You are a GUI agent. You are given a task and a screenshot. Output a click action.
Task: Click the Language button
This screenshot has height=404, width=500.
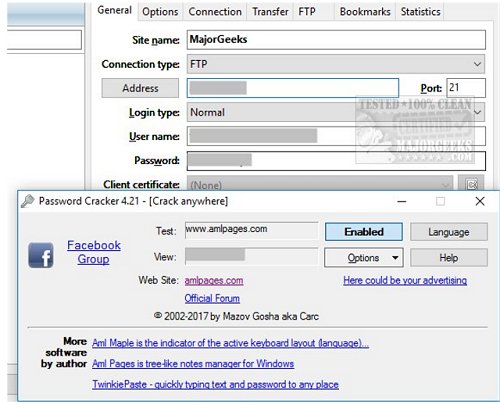tap(449, 232)
